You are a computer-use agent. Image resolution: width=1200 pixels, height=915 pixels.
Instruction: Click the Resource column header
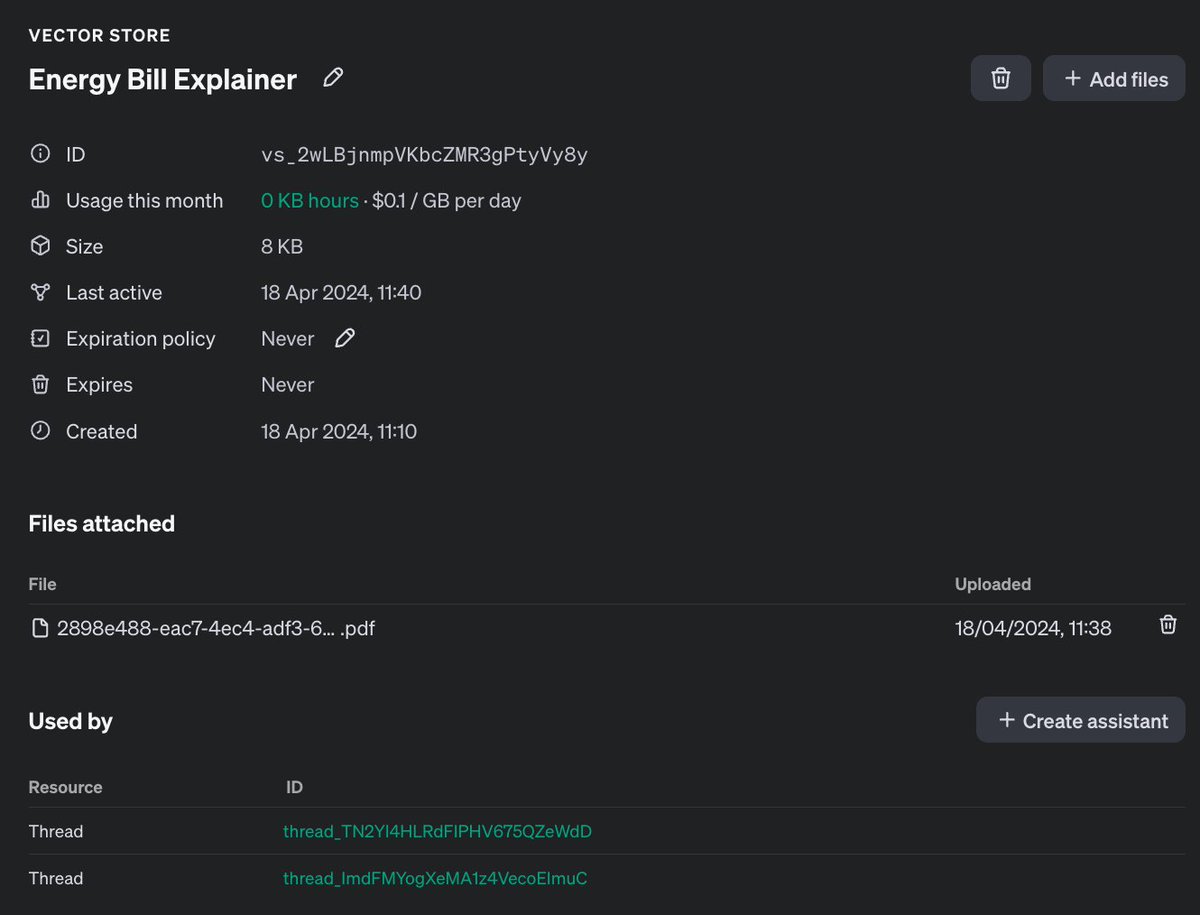point(65,787)
